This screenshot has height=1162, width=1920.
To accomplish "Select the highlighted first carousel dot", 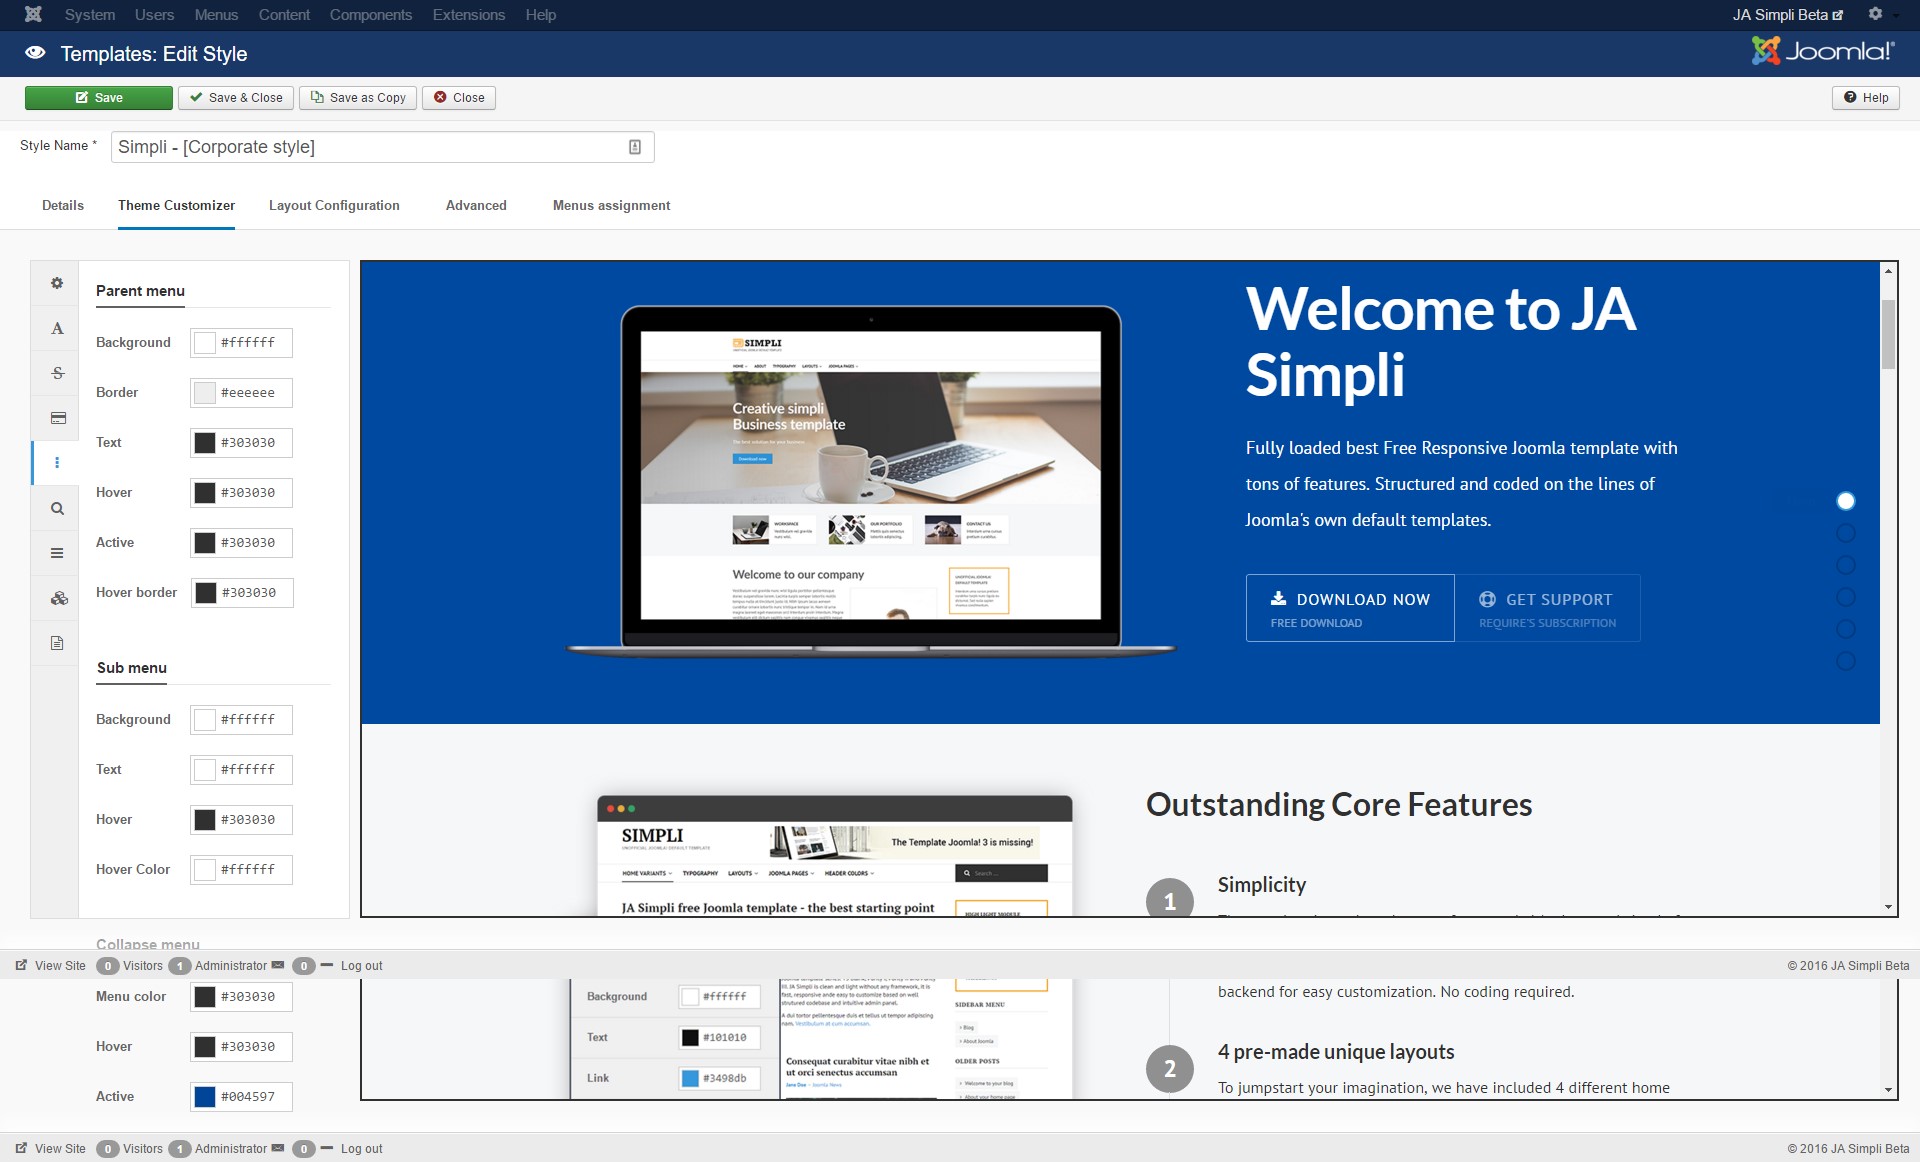I will point(1844,501).
